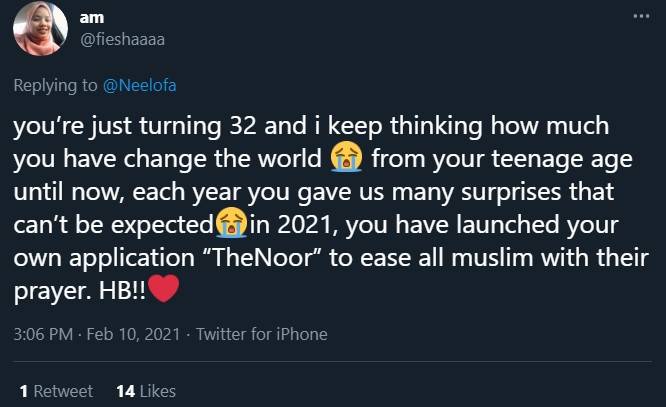Click the first crying emoji after "world"

pyautogui.click(x=346, y=157)
